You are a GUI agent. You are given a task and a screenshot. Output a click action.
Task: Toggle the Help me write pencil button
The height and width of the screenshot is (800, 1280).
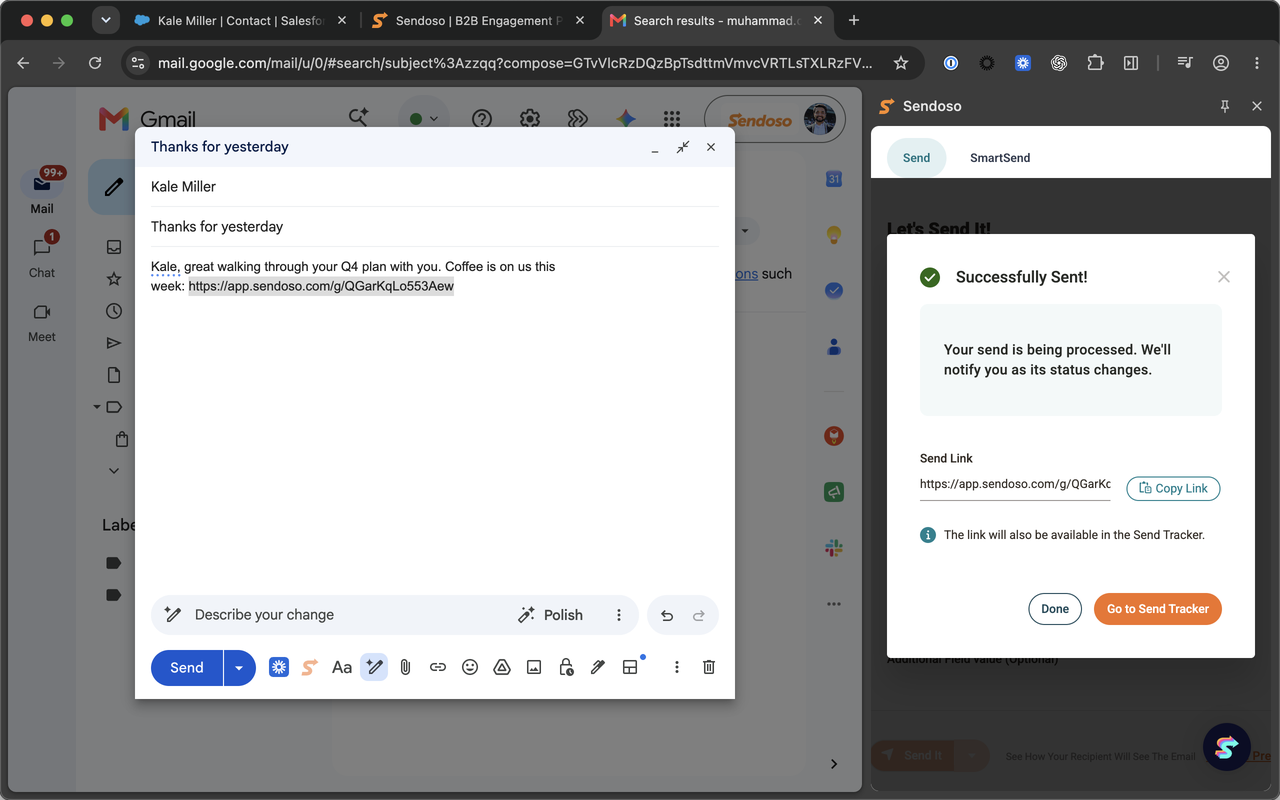(374, 667)
